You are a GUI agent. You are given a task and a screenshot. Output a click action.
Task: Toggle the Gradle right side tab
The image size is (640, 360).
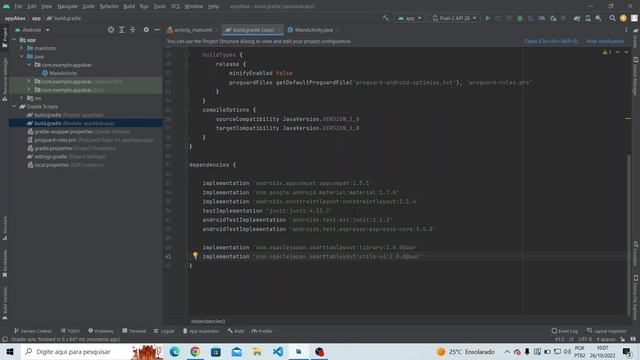tap(636, 38)
